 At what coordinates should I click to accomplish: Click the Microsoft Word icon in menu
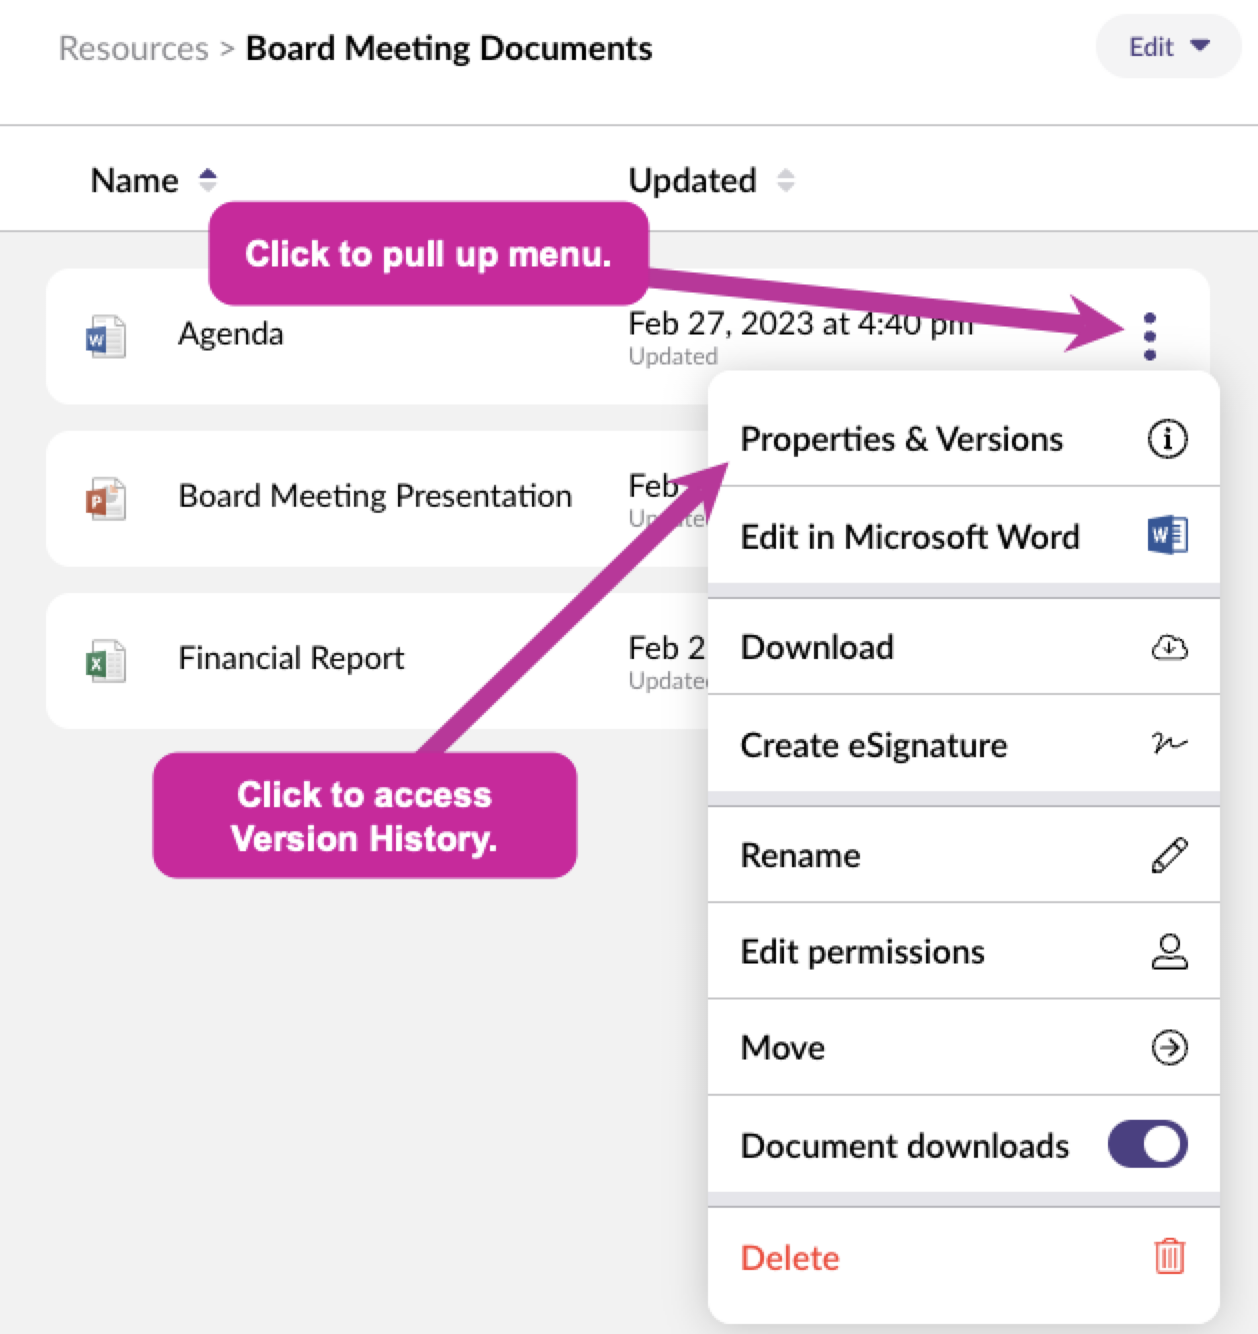point(1167,535)
